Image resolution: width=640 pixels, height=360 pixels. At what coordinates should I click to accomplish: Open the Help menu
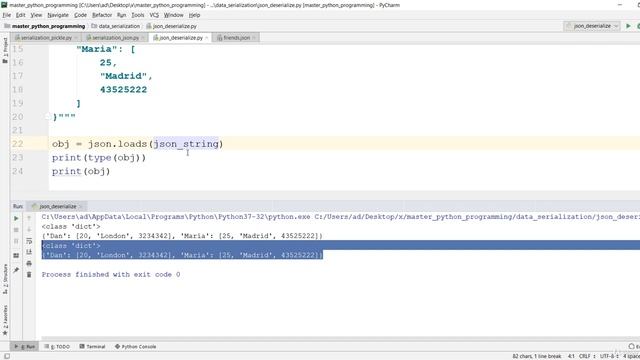(x=194, y=15)
